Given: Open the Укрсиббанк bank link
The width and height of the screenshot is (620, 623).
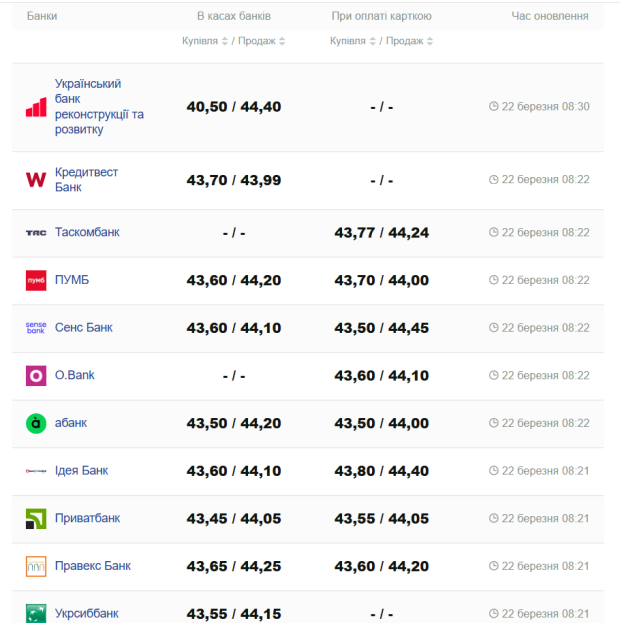Looking at the screenshot, I should click(x=86, y=613).
